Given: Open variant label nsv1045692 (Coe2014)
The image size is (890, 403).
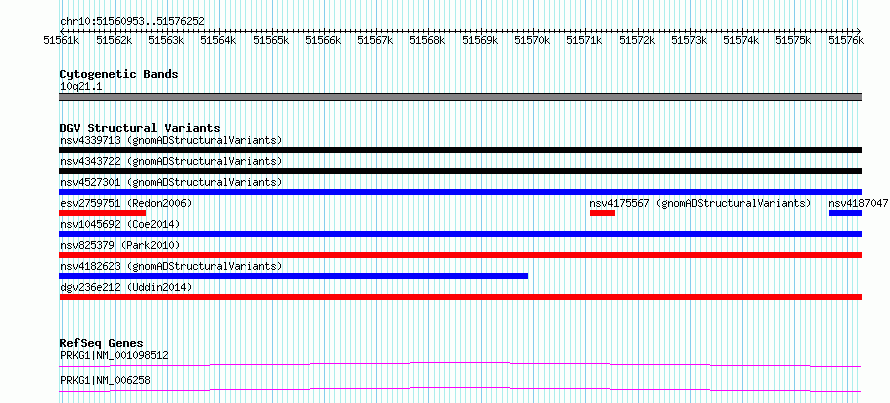Looking at the screenshot, I should pos(120,224).
